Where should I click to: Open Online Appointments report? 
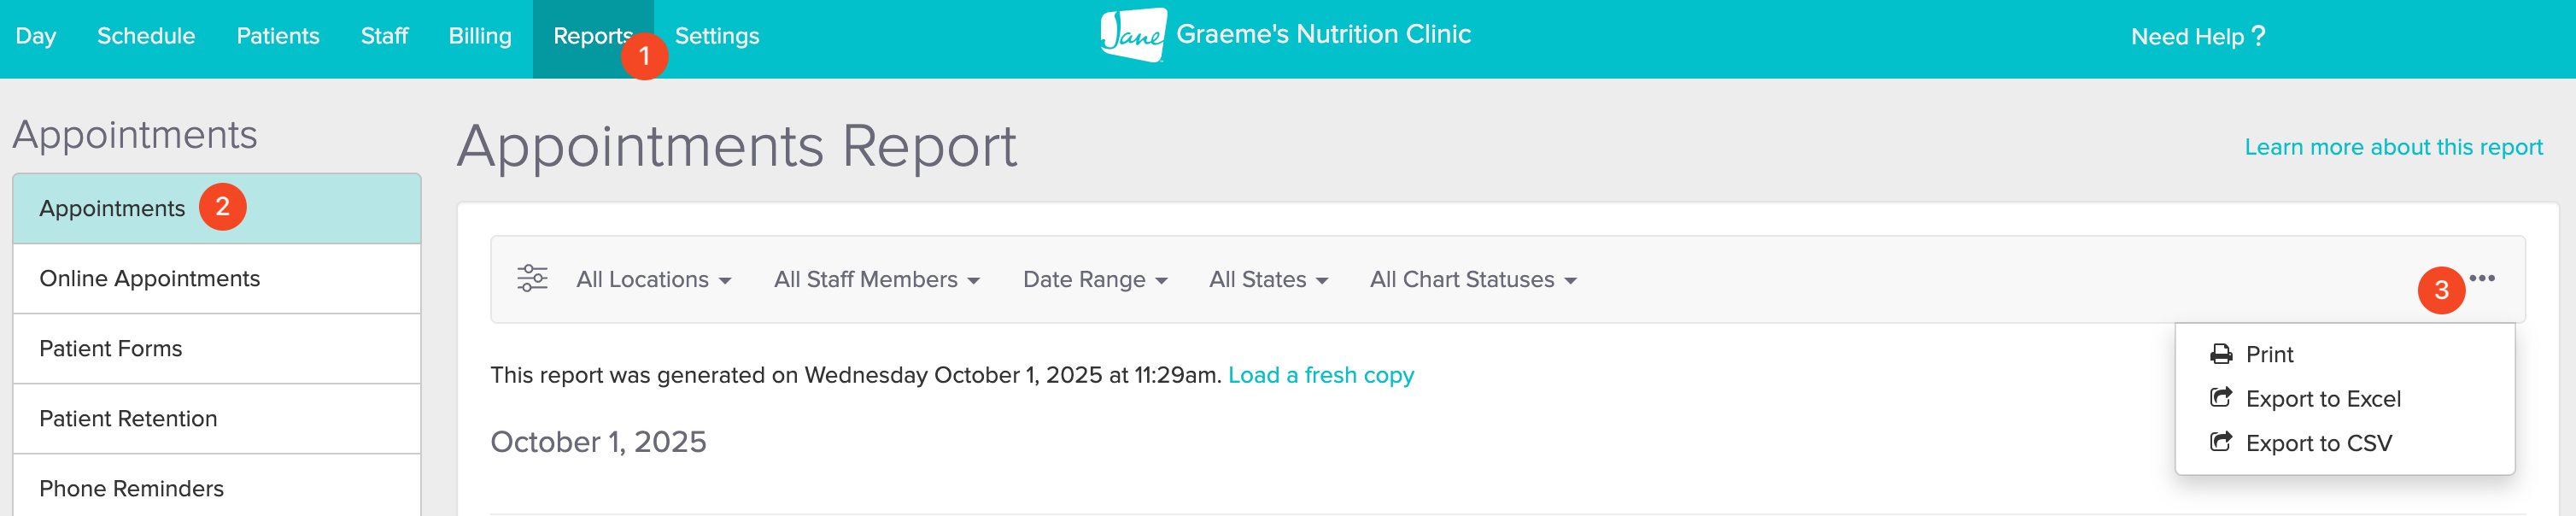[149, 278]
